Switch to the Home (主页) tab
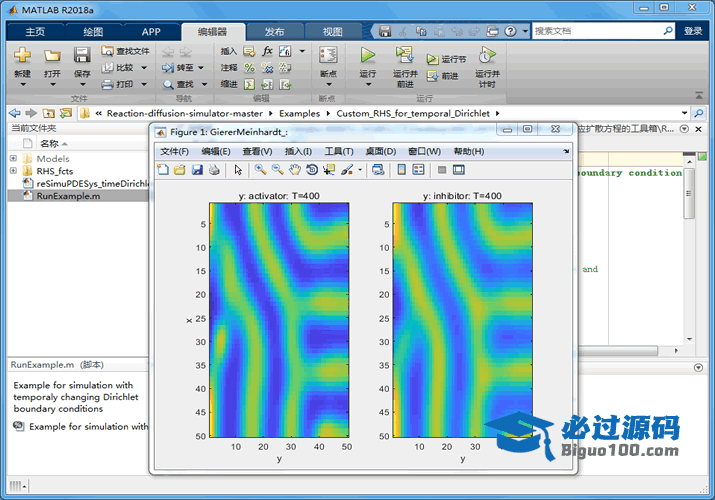This screenshot has width=715, height=500. tap(36, 31)
